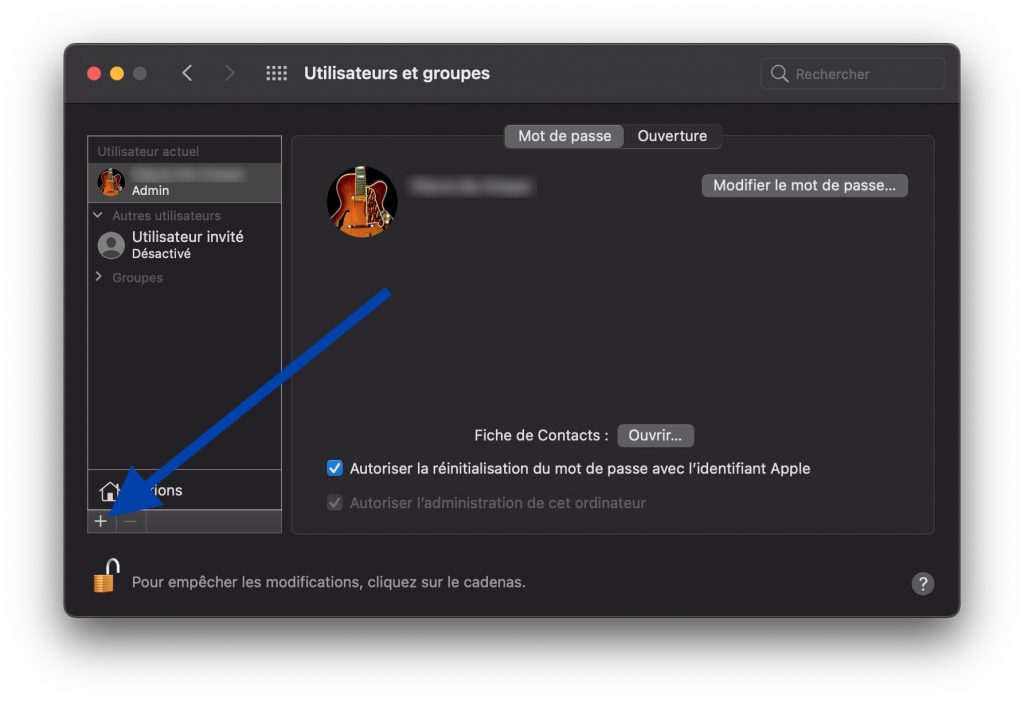Expand the Groupes section

click(98, 277)
